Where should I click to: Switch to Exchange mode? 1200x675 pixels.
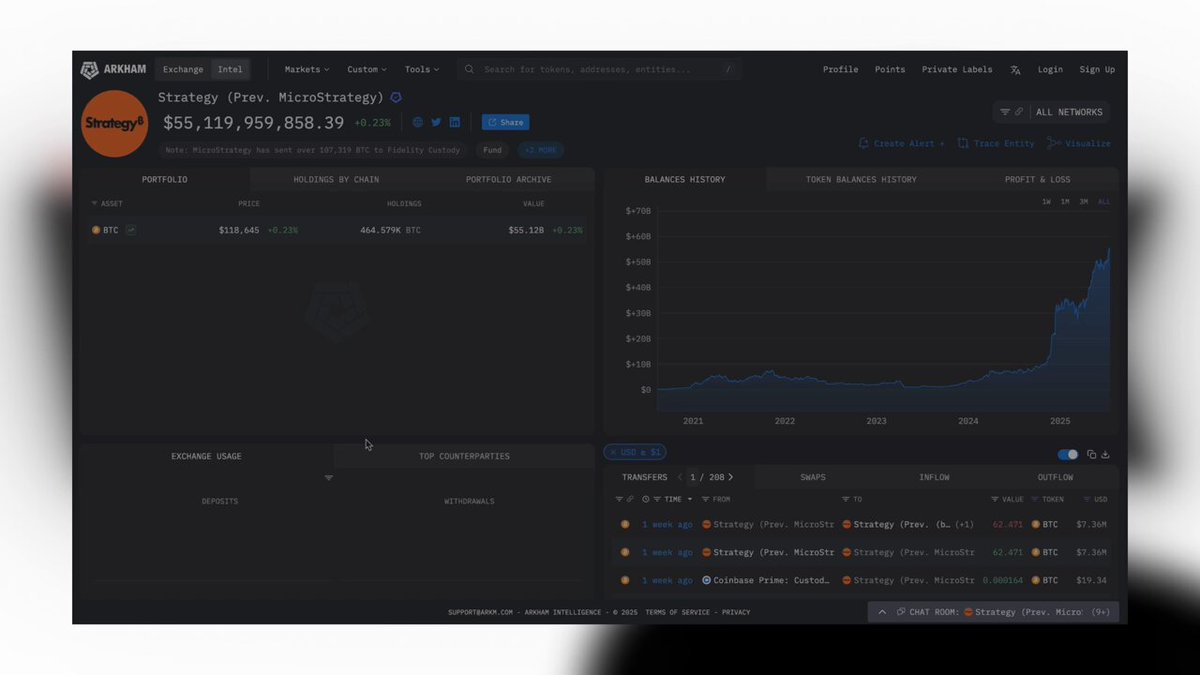[x=183, y=70]
